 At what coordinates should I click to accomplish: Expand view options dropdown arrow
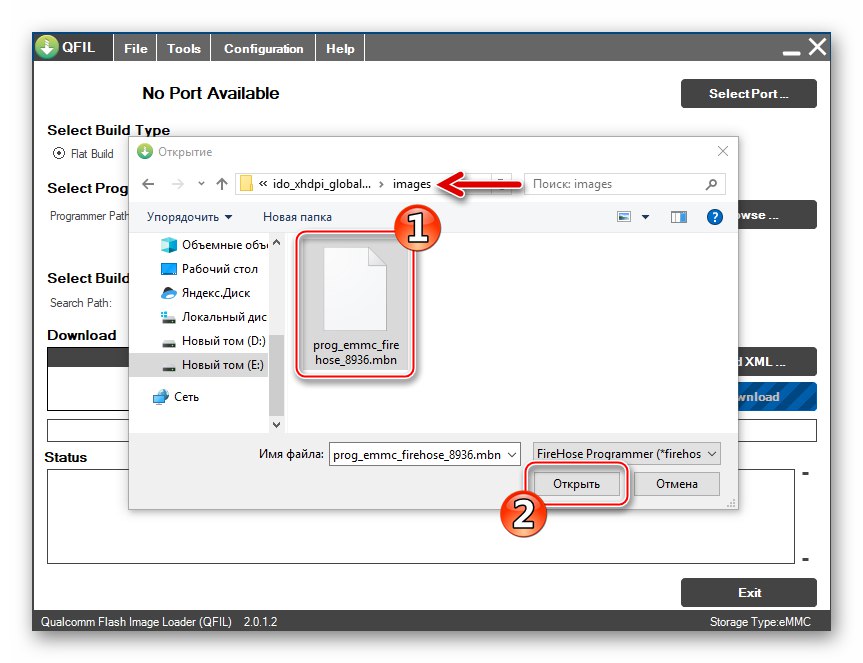click(x=646, y=217)
